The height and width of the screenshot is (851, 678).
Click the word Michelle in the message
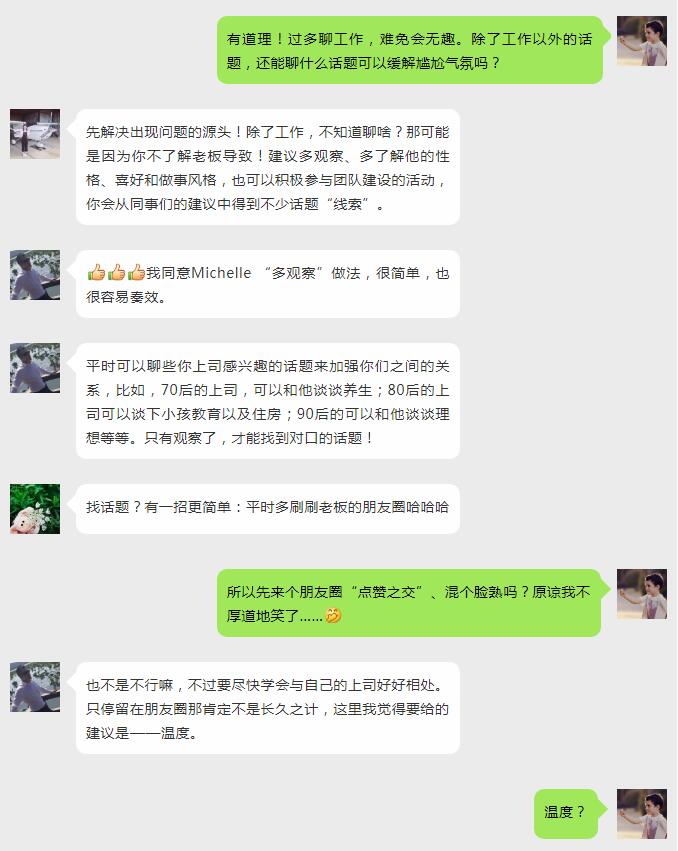point(221,272)
